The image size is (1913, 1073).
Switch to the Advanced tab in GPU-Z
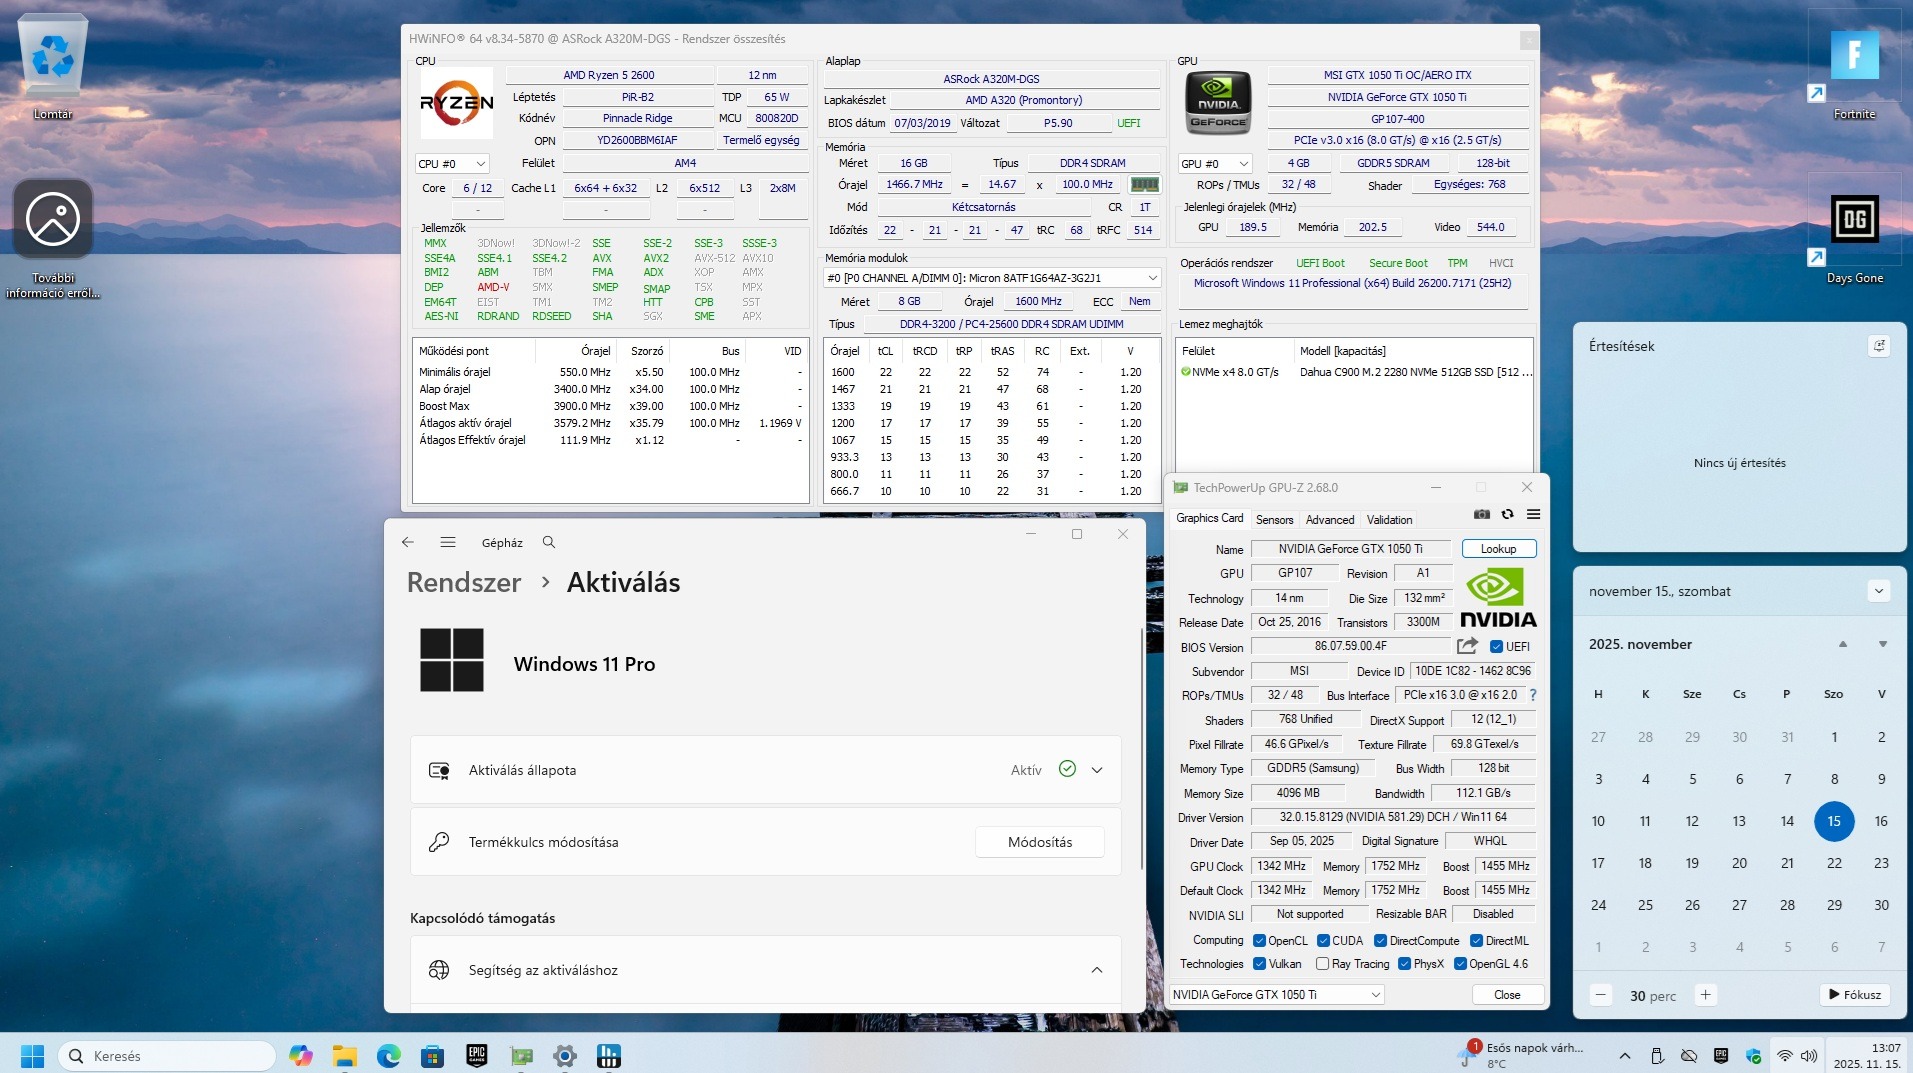1330,519
